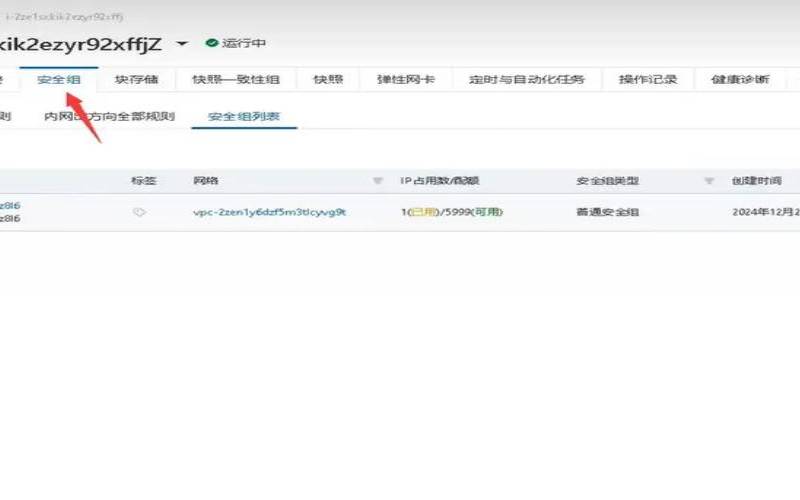Click the 普通安全组 cell
This screenshot has width=800, height=500.
(608, 212)
